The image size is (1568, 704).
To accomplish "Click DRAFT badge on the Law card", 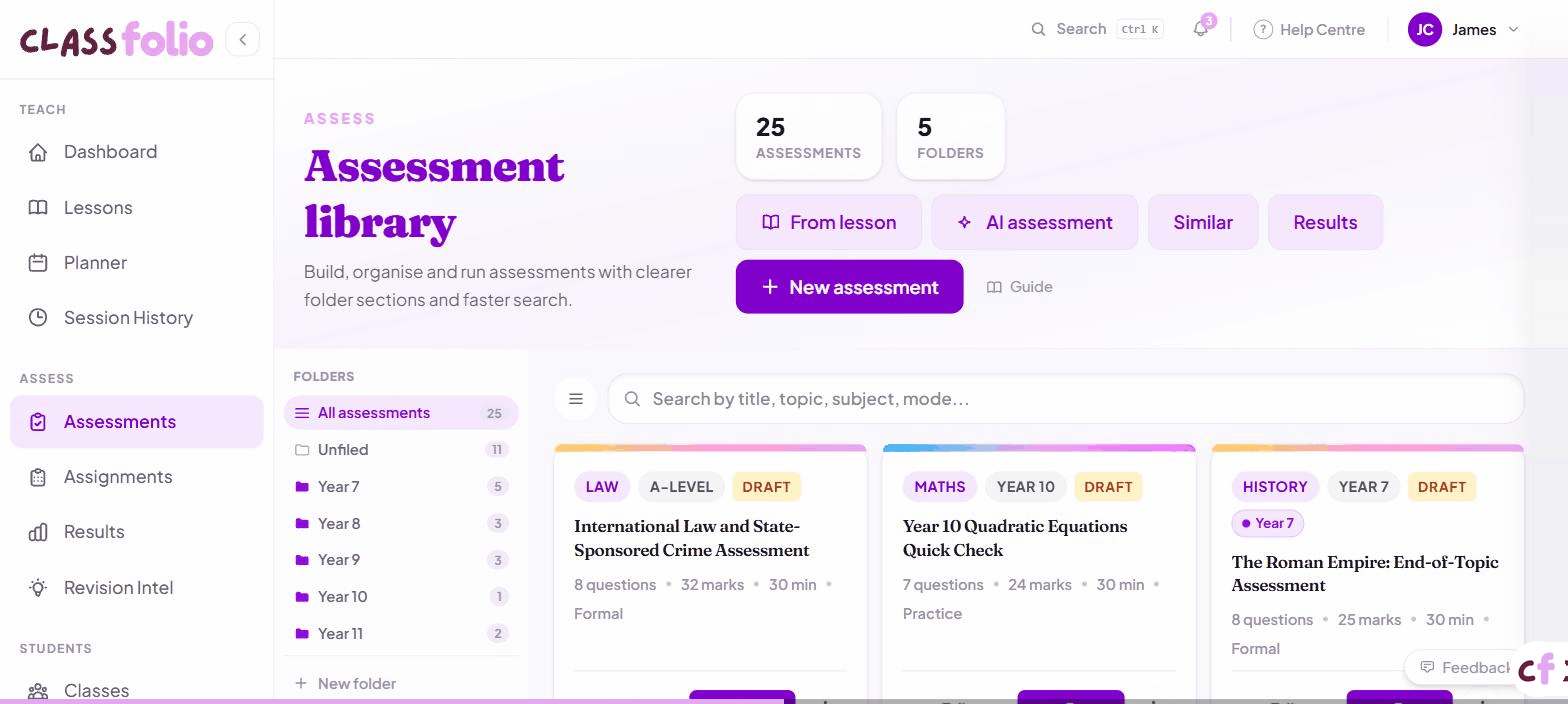I will pos(767,487).
